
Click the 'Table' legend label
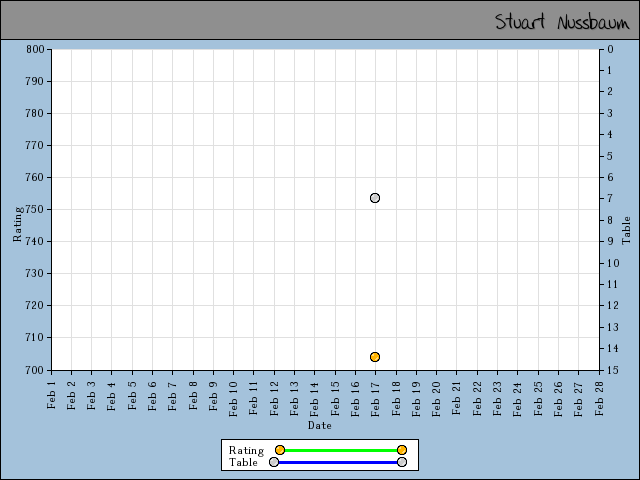(x=243, y=462)
